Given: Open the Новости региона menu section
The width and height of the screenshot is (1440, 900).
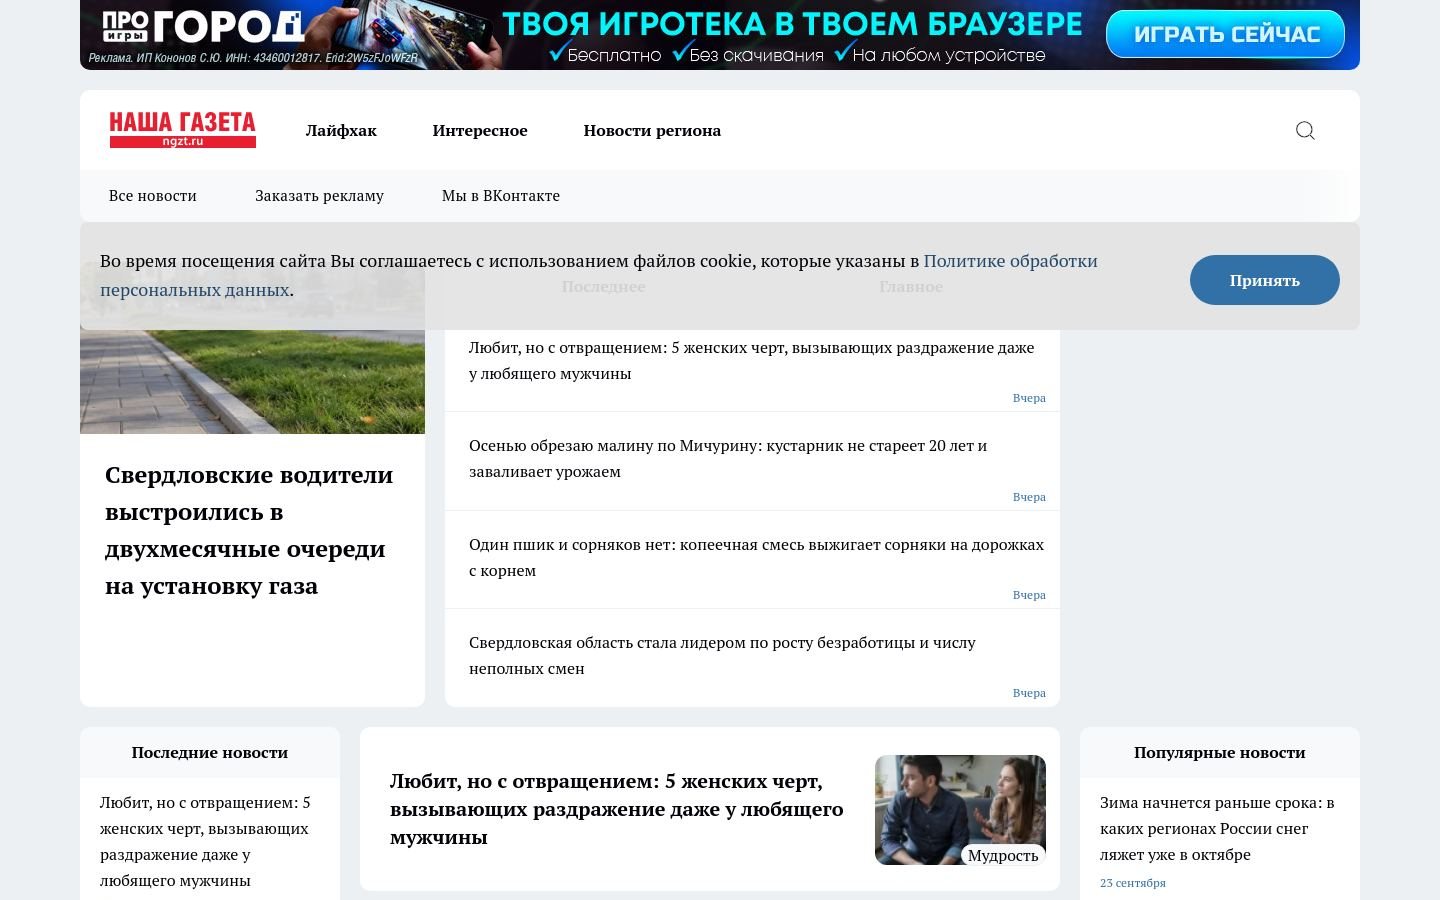Looking at the screenshot, I should (x=652, y=130).
